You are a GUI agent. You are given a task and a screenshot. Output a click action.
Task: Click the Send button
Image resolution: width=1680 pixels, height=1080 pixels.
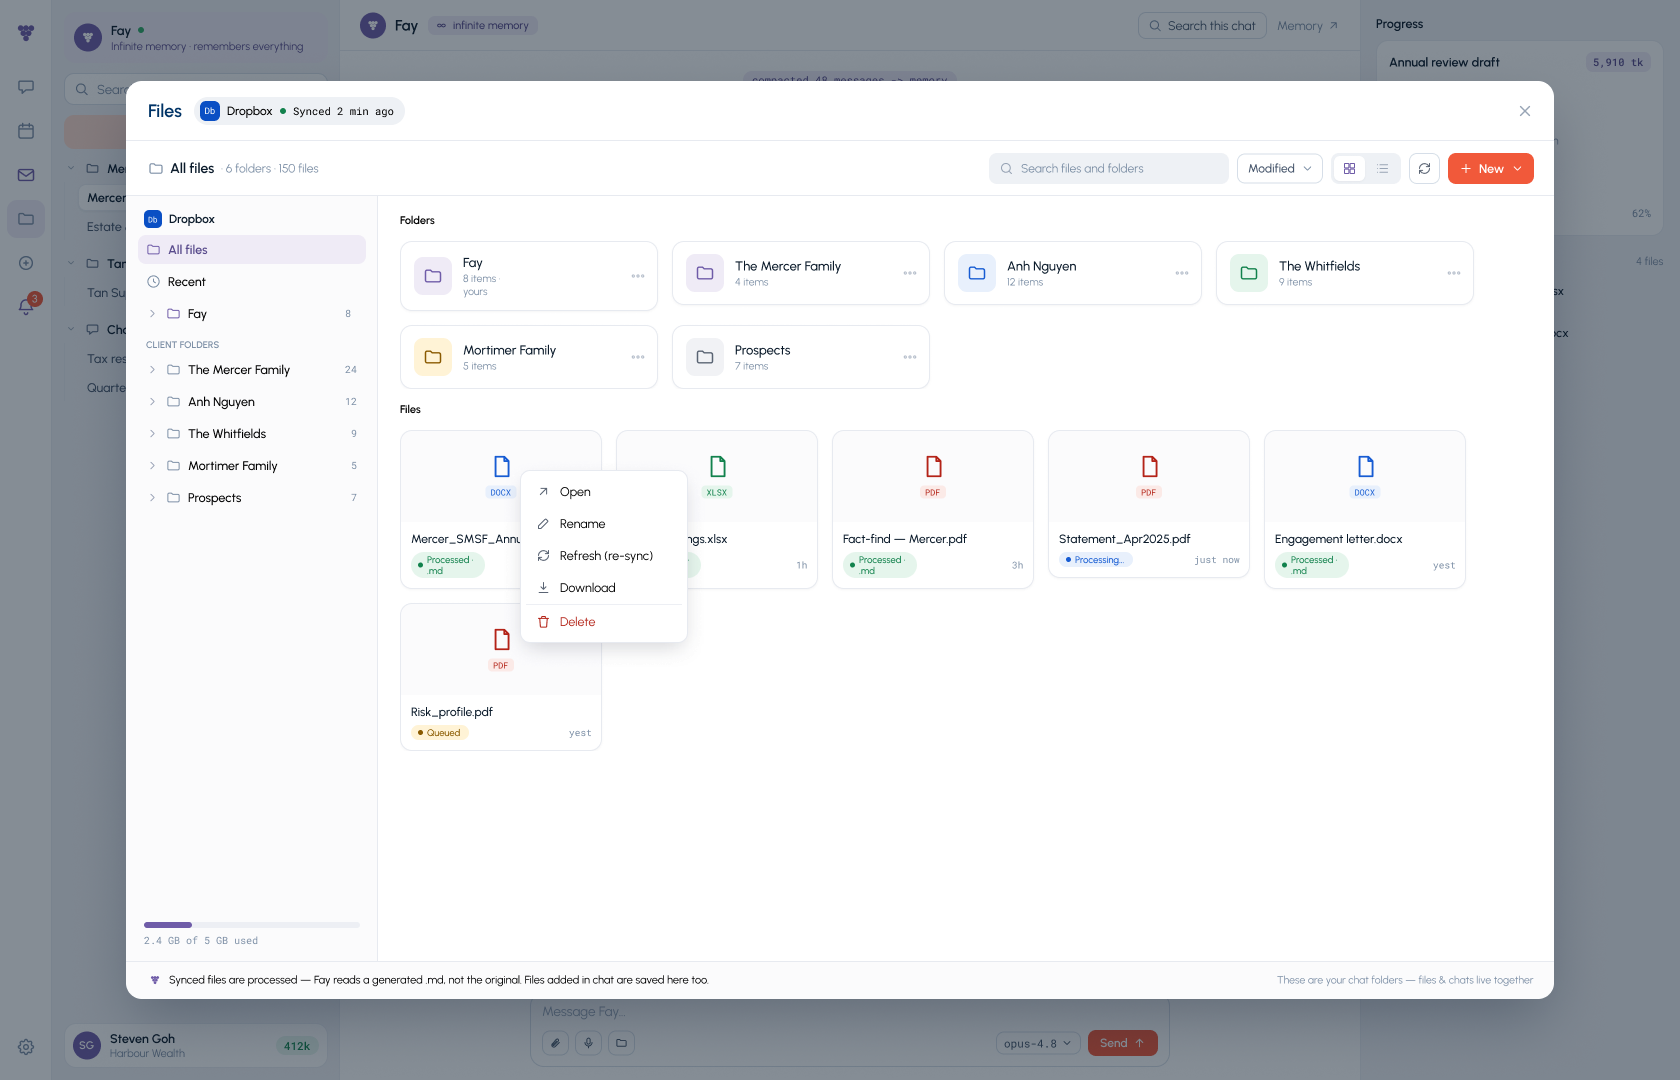pos(1123,1043)
